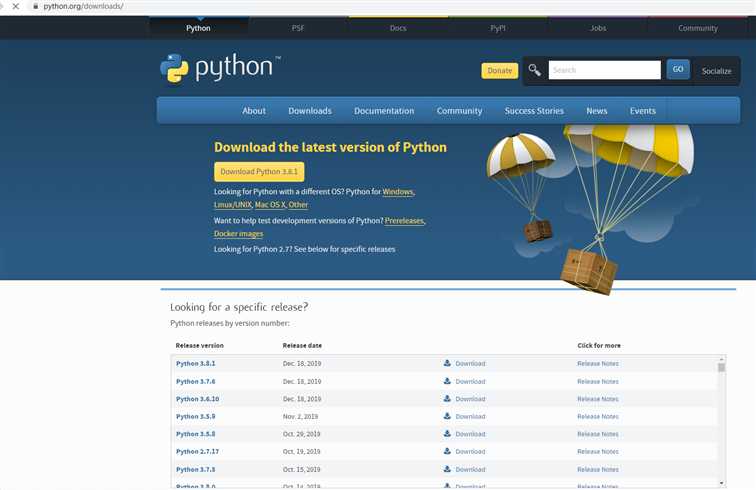This screenshot has height=490, width=756.
Task: Select the Python top-level tab
Action: click(x=198, y=28)
